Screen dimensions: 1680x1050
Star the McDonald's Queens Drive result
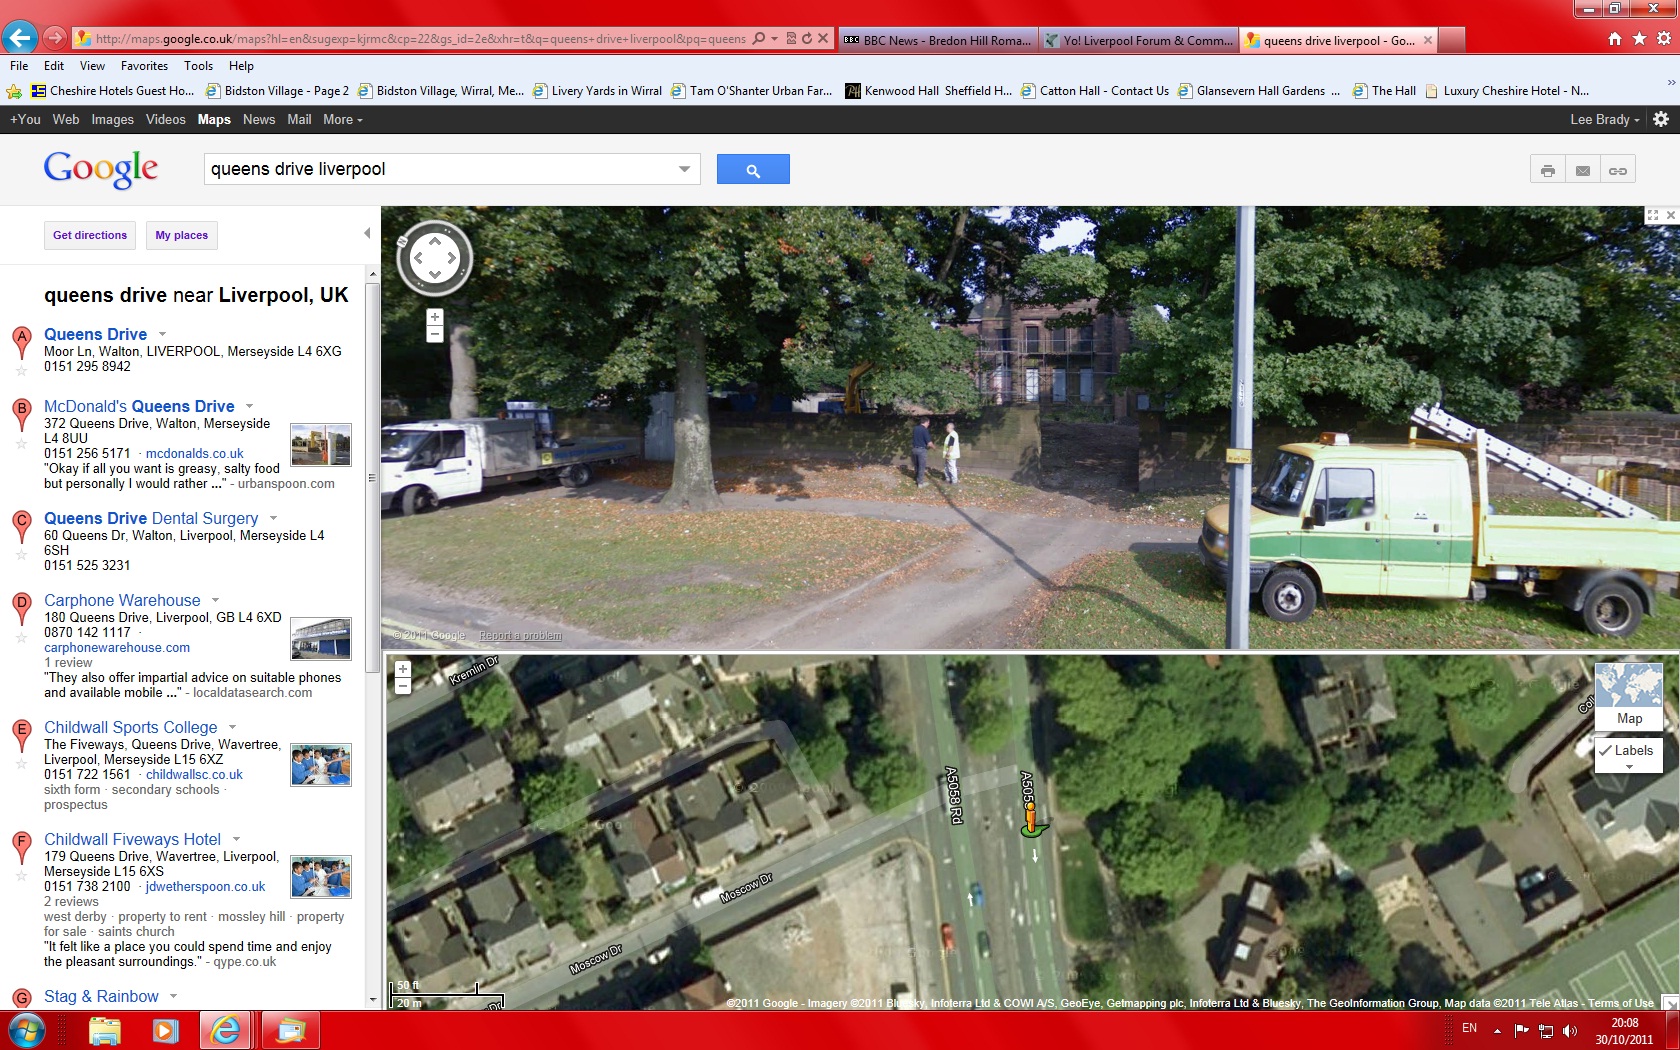pyautogui.click(x=21, y=443)
